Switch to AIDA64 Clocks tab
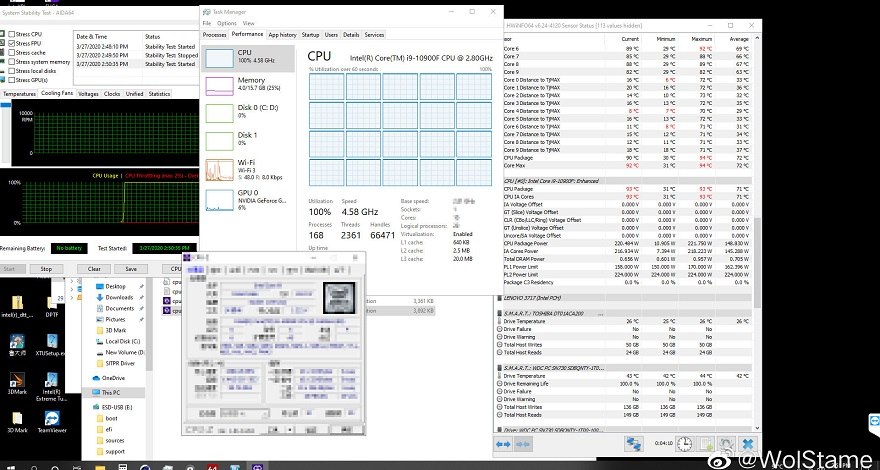 coord(112,94)
